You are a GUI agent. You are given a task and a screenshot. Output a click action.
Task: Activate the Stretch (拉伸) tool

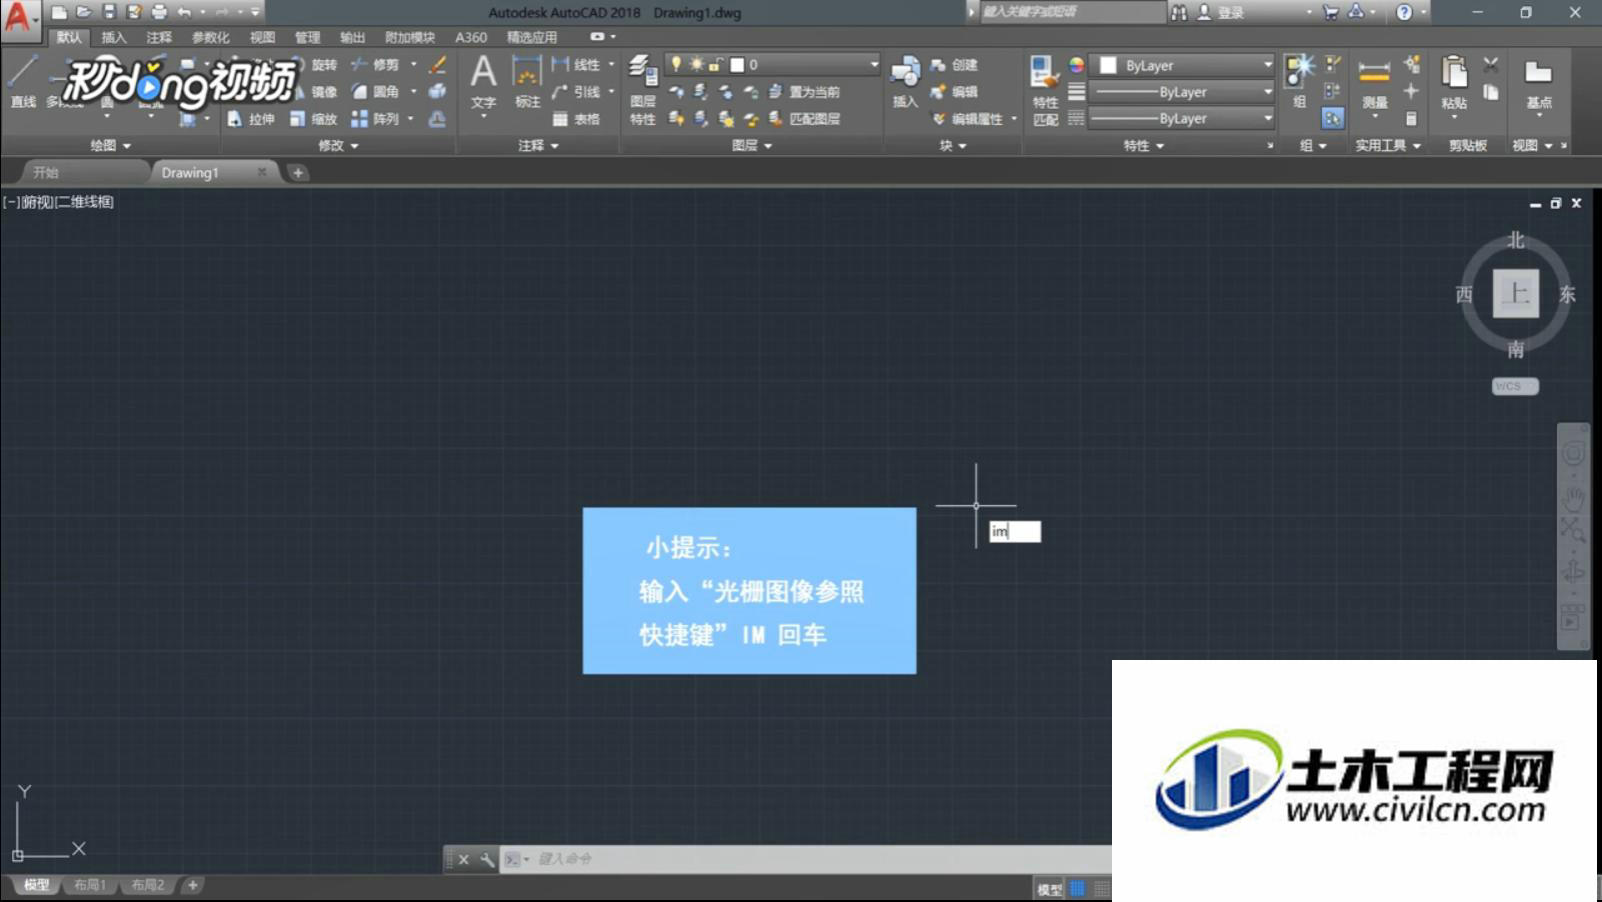pos(250,119)
